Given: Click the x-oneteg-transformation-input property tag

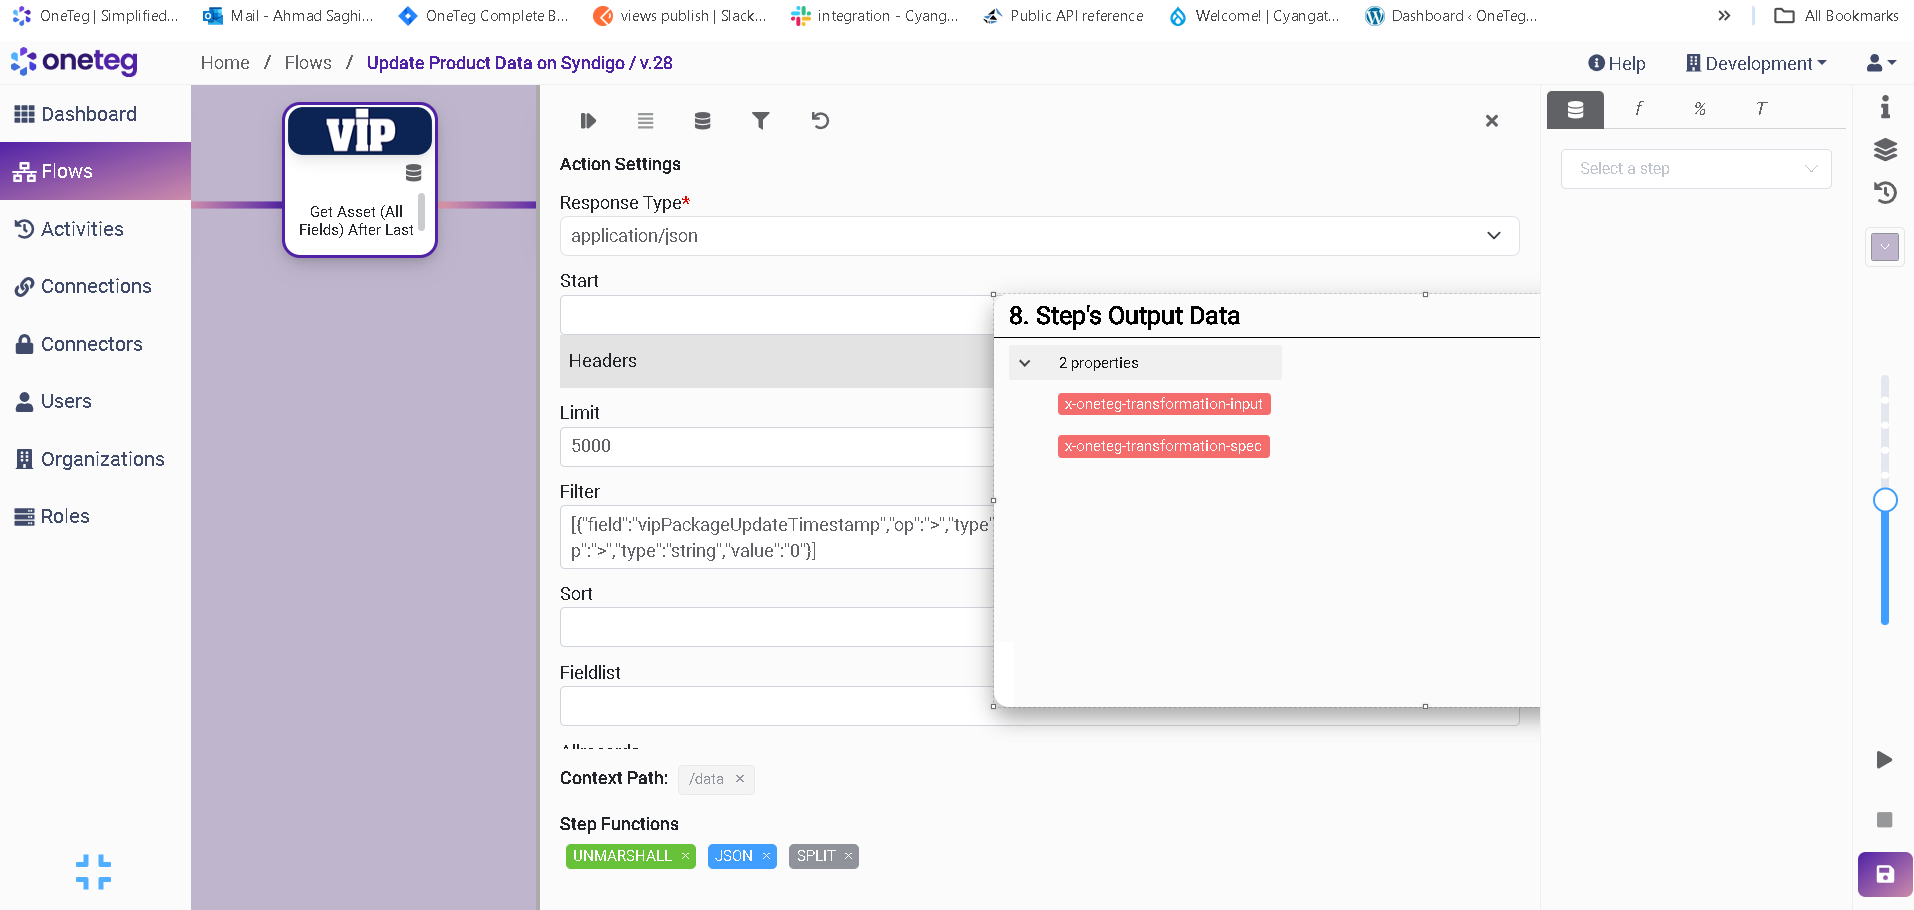Looking at the screenshot, I should (x=1163, y=404).
